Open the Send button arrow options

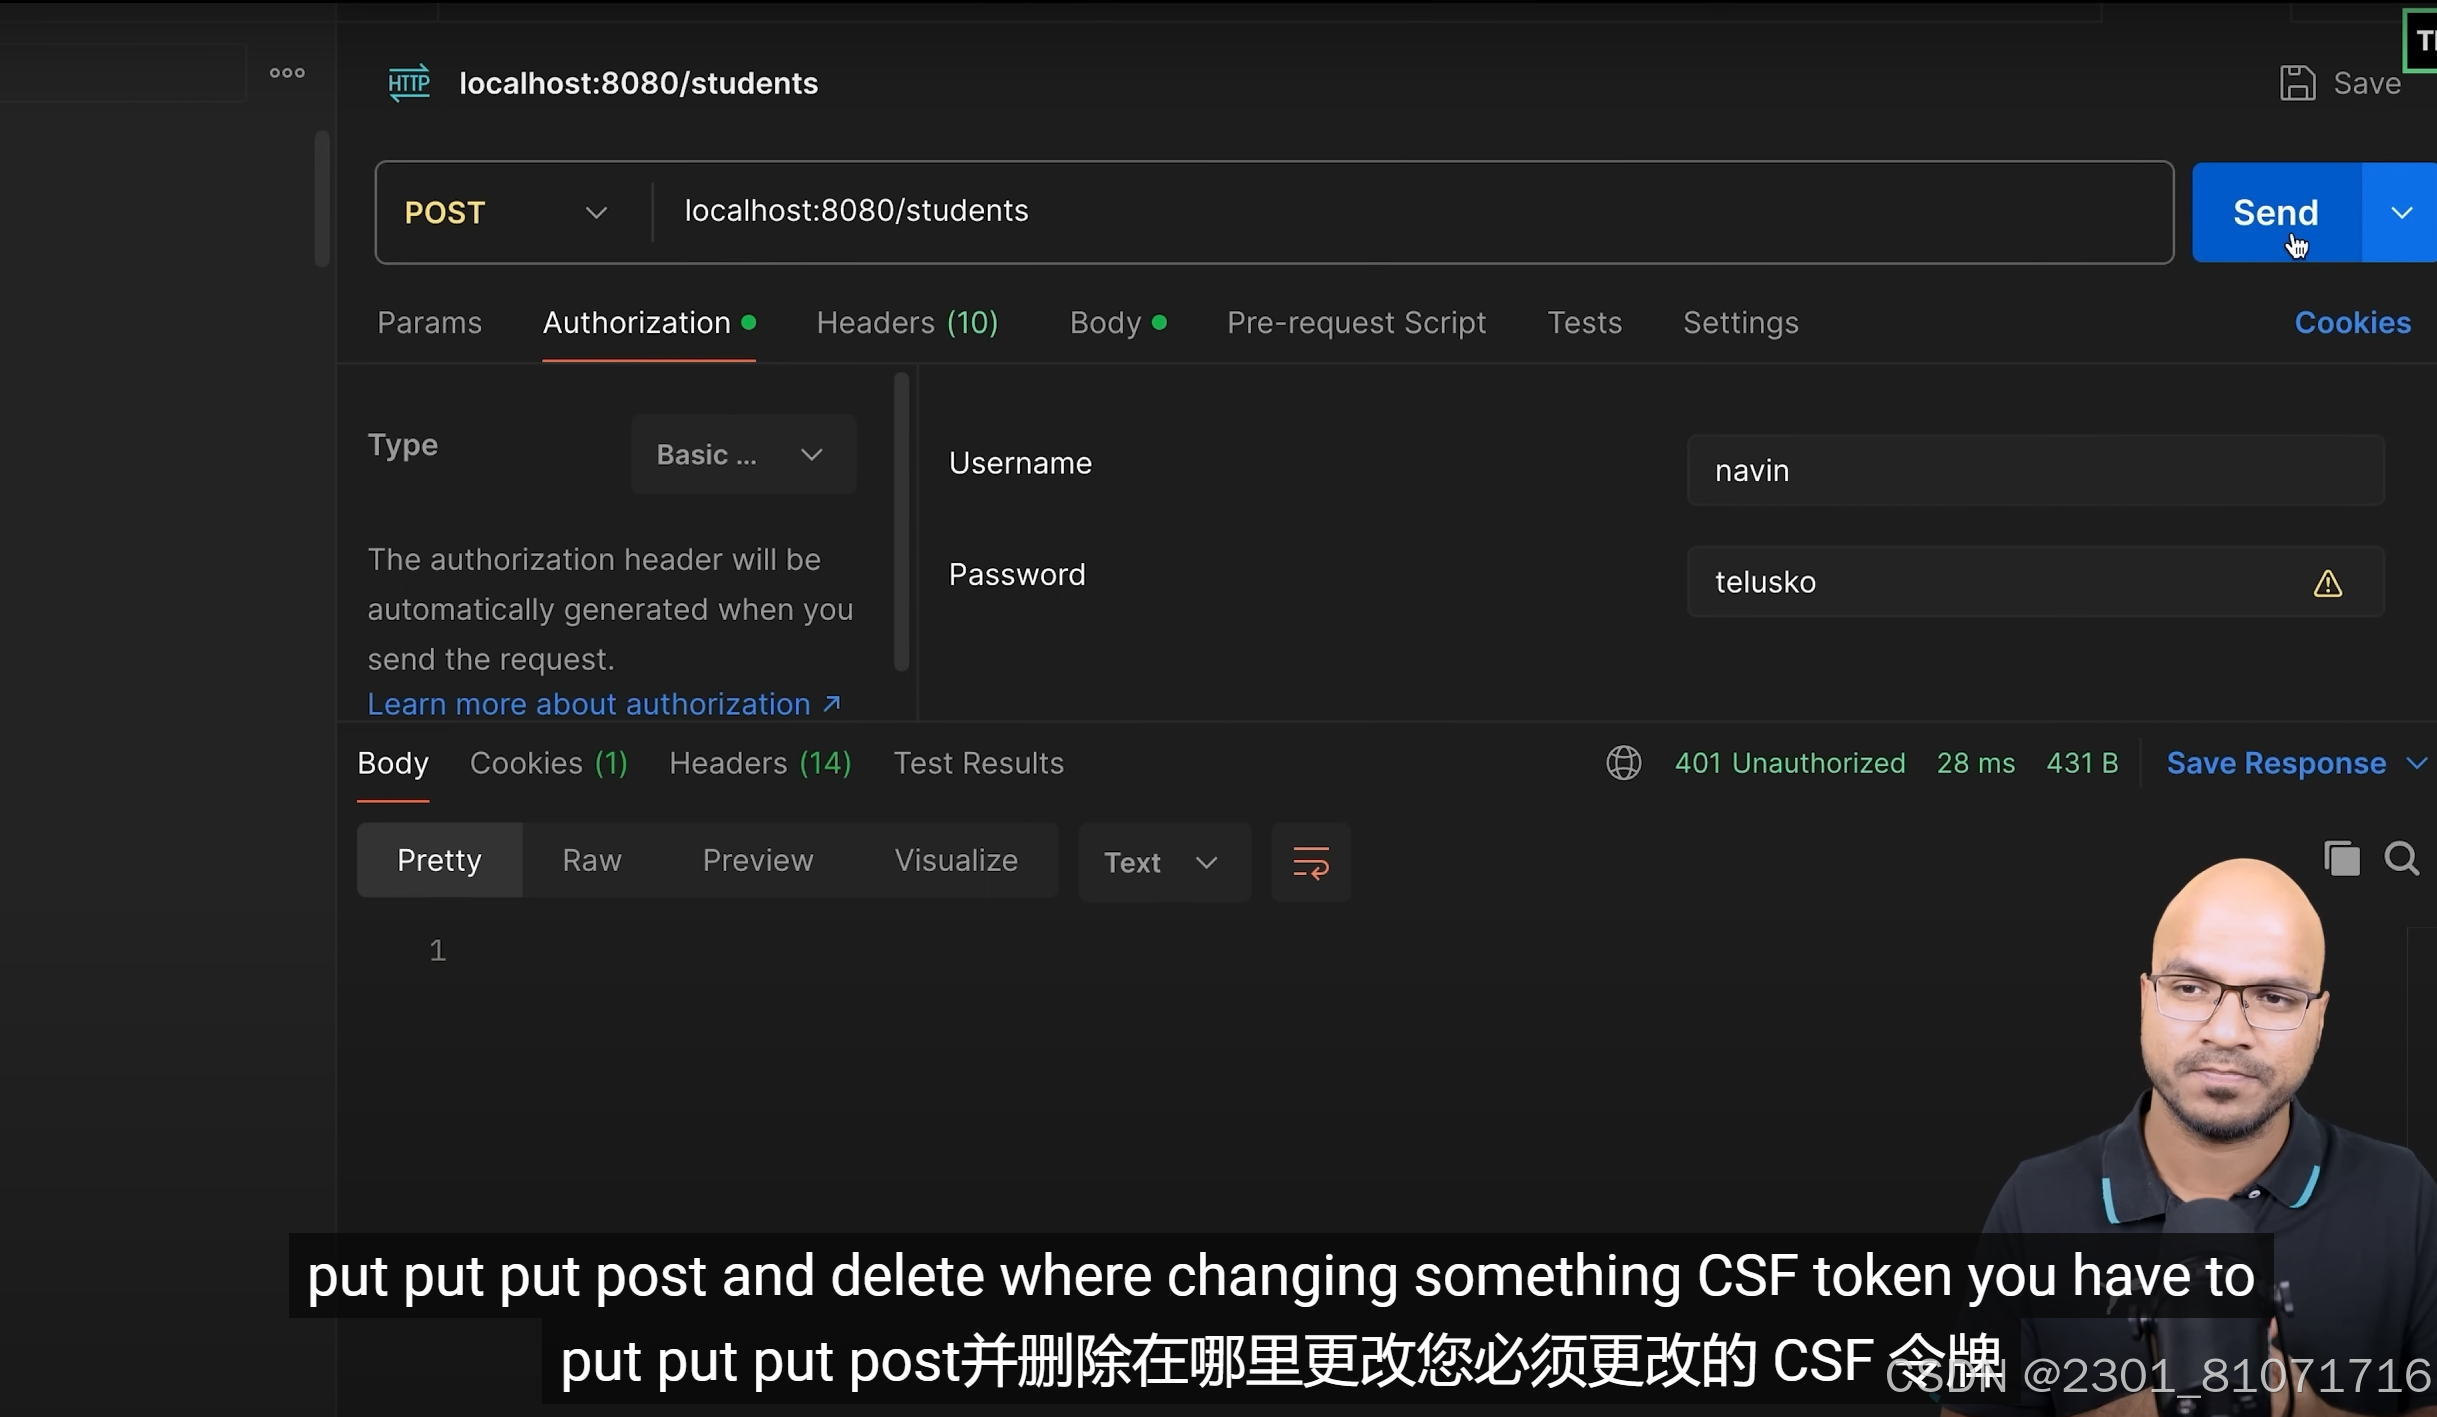click(x=2401, y=213)
